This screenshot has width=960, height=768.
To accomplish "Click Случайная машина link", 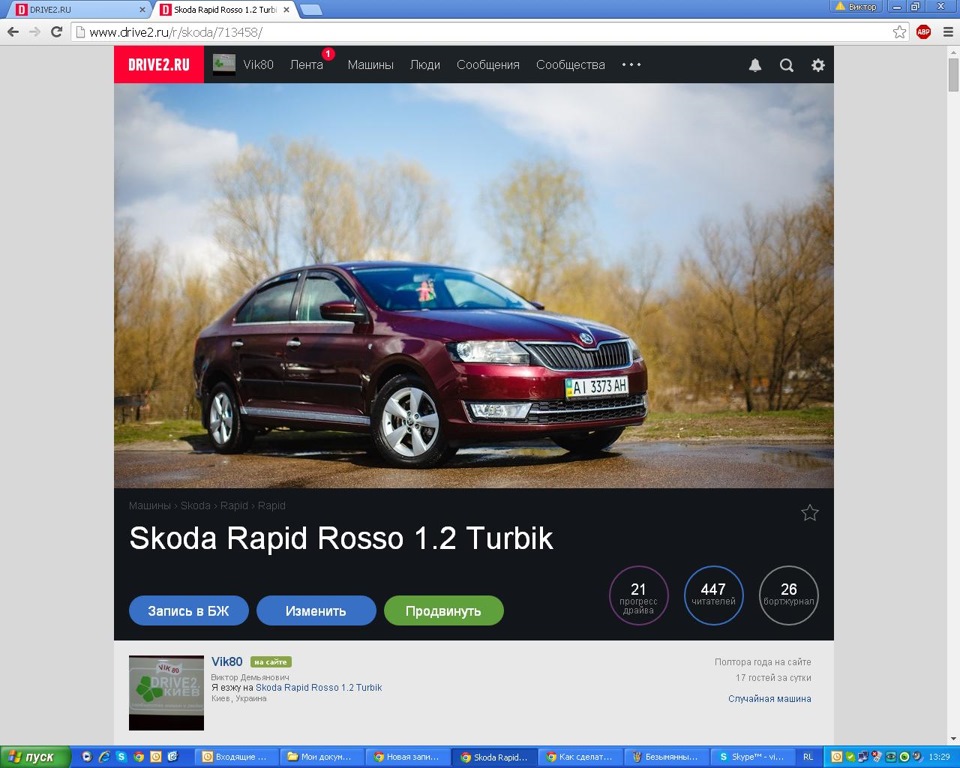I will click(x=770, y=698).
